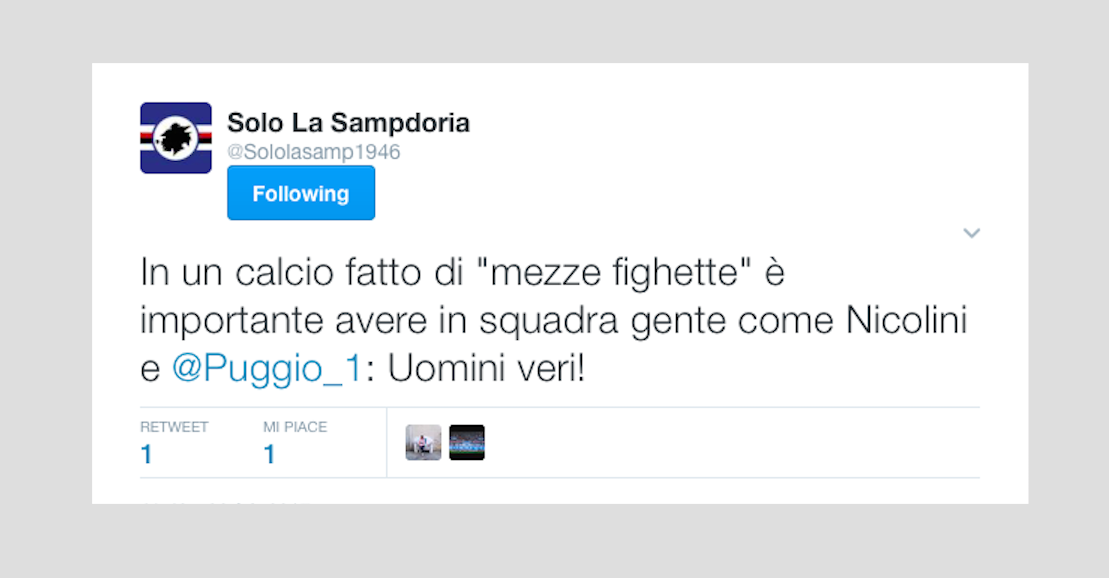Viewport: 1109px width, 578px height.
Task: Expand the tweet actions menu via down arrow
Action: (971, 232)
